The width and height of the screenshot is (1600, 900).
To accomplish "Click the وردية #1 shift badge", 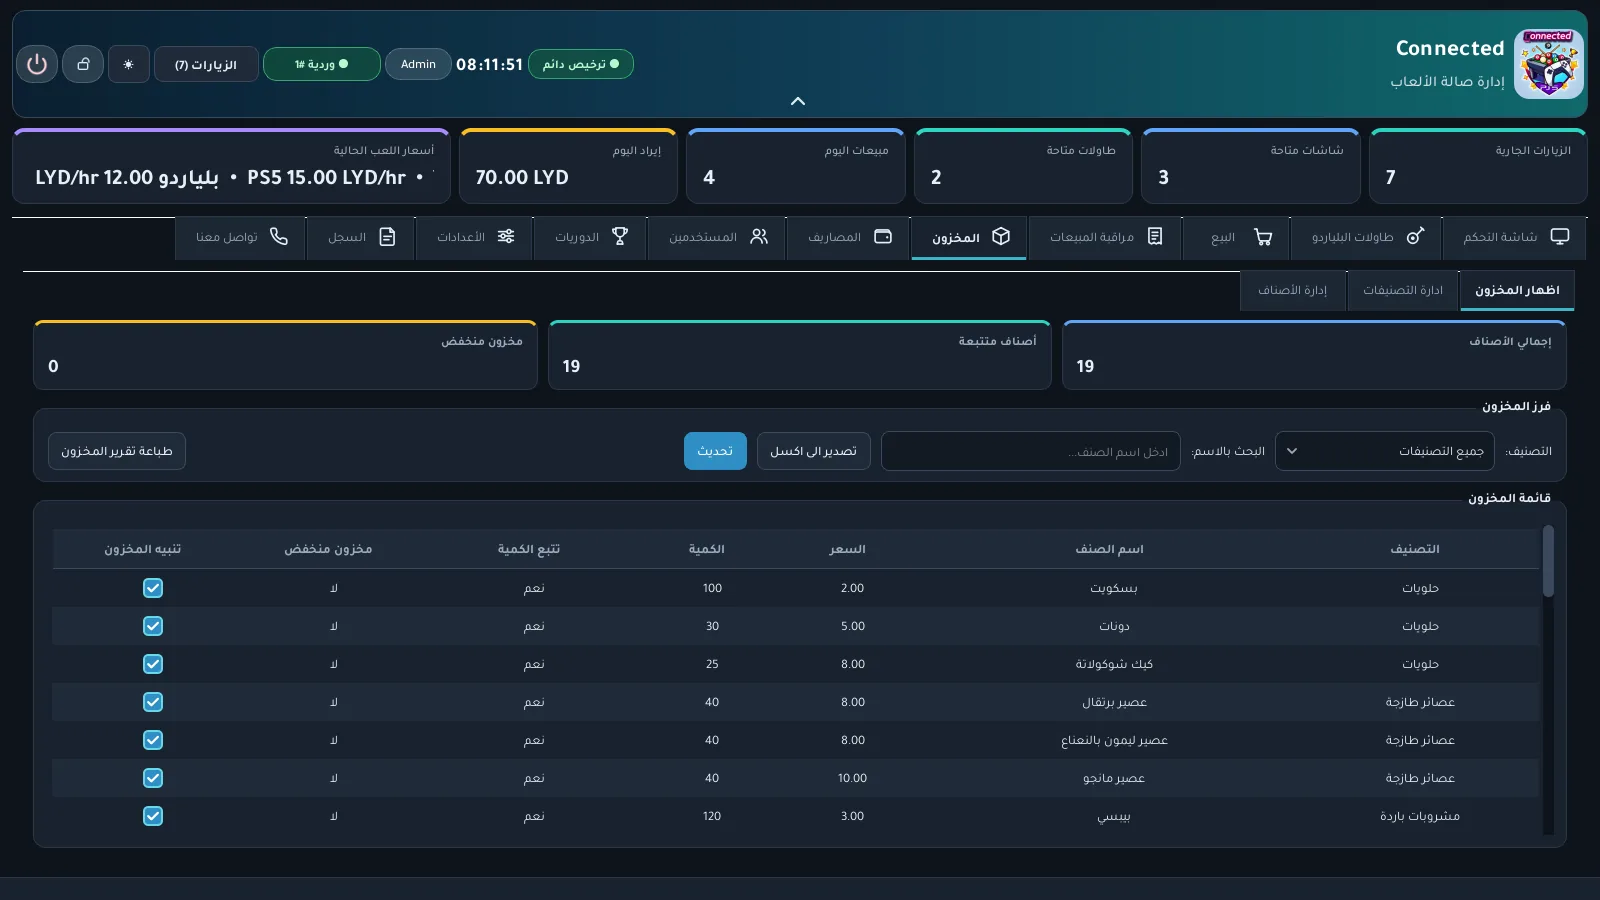I will pos(321,64).
